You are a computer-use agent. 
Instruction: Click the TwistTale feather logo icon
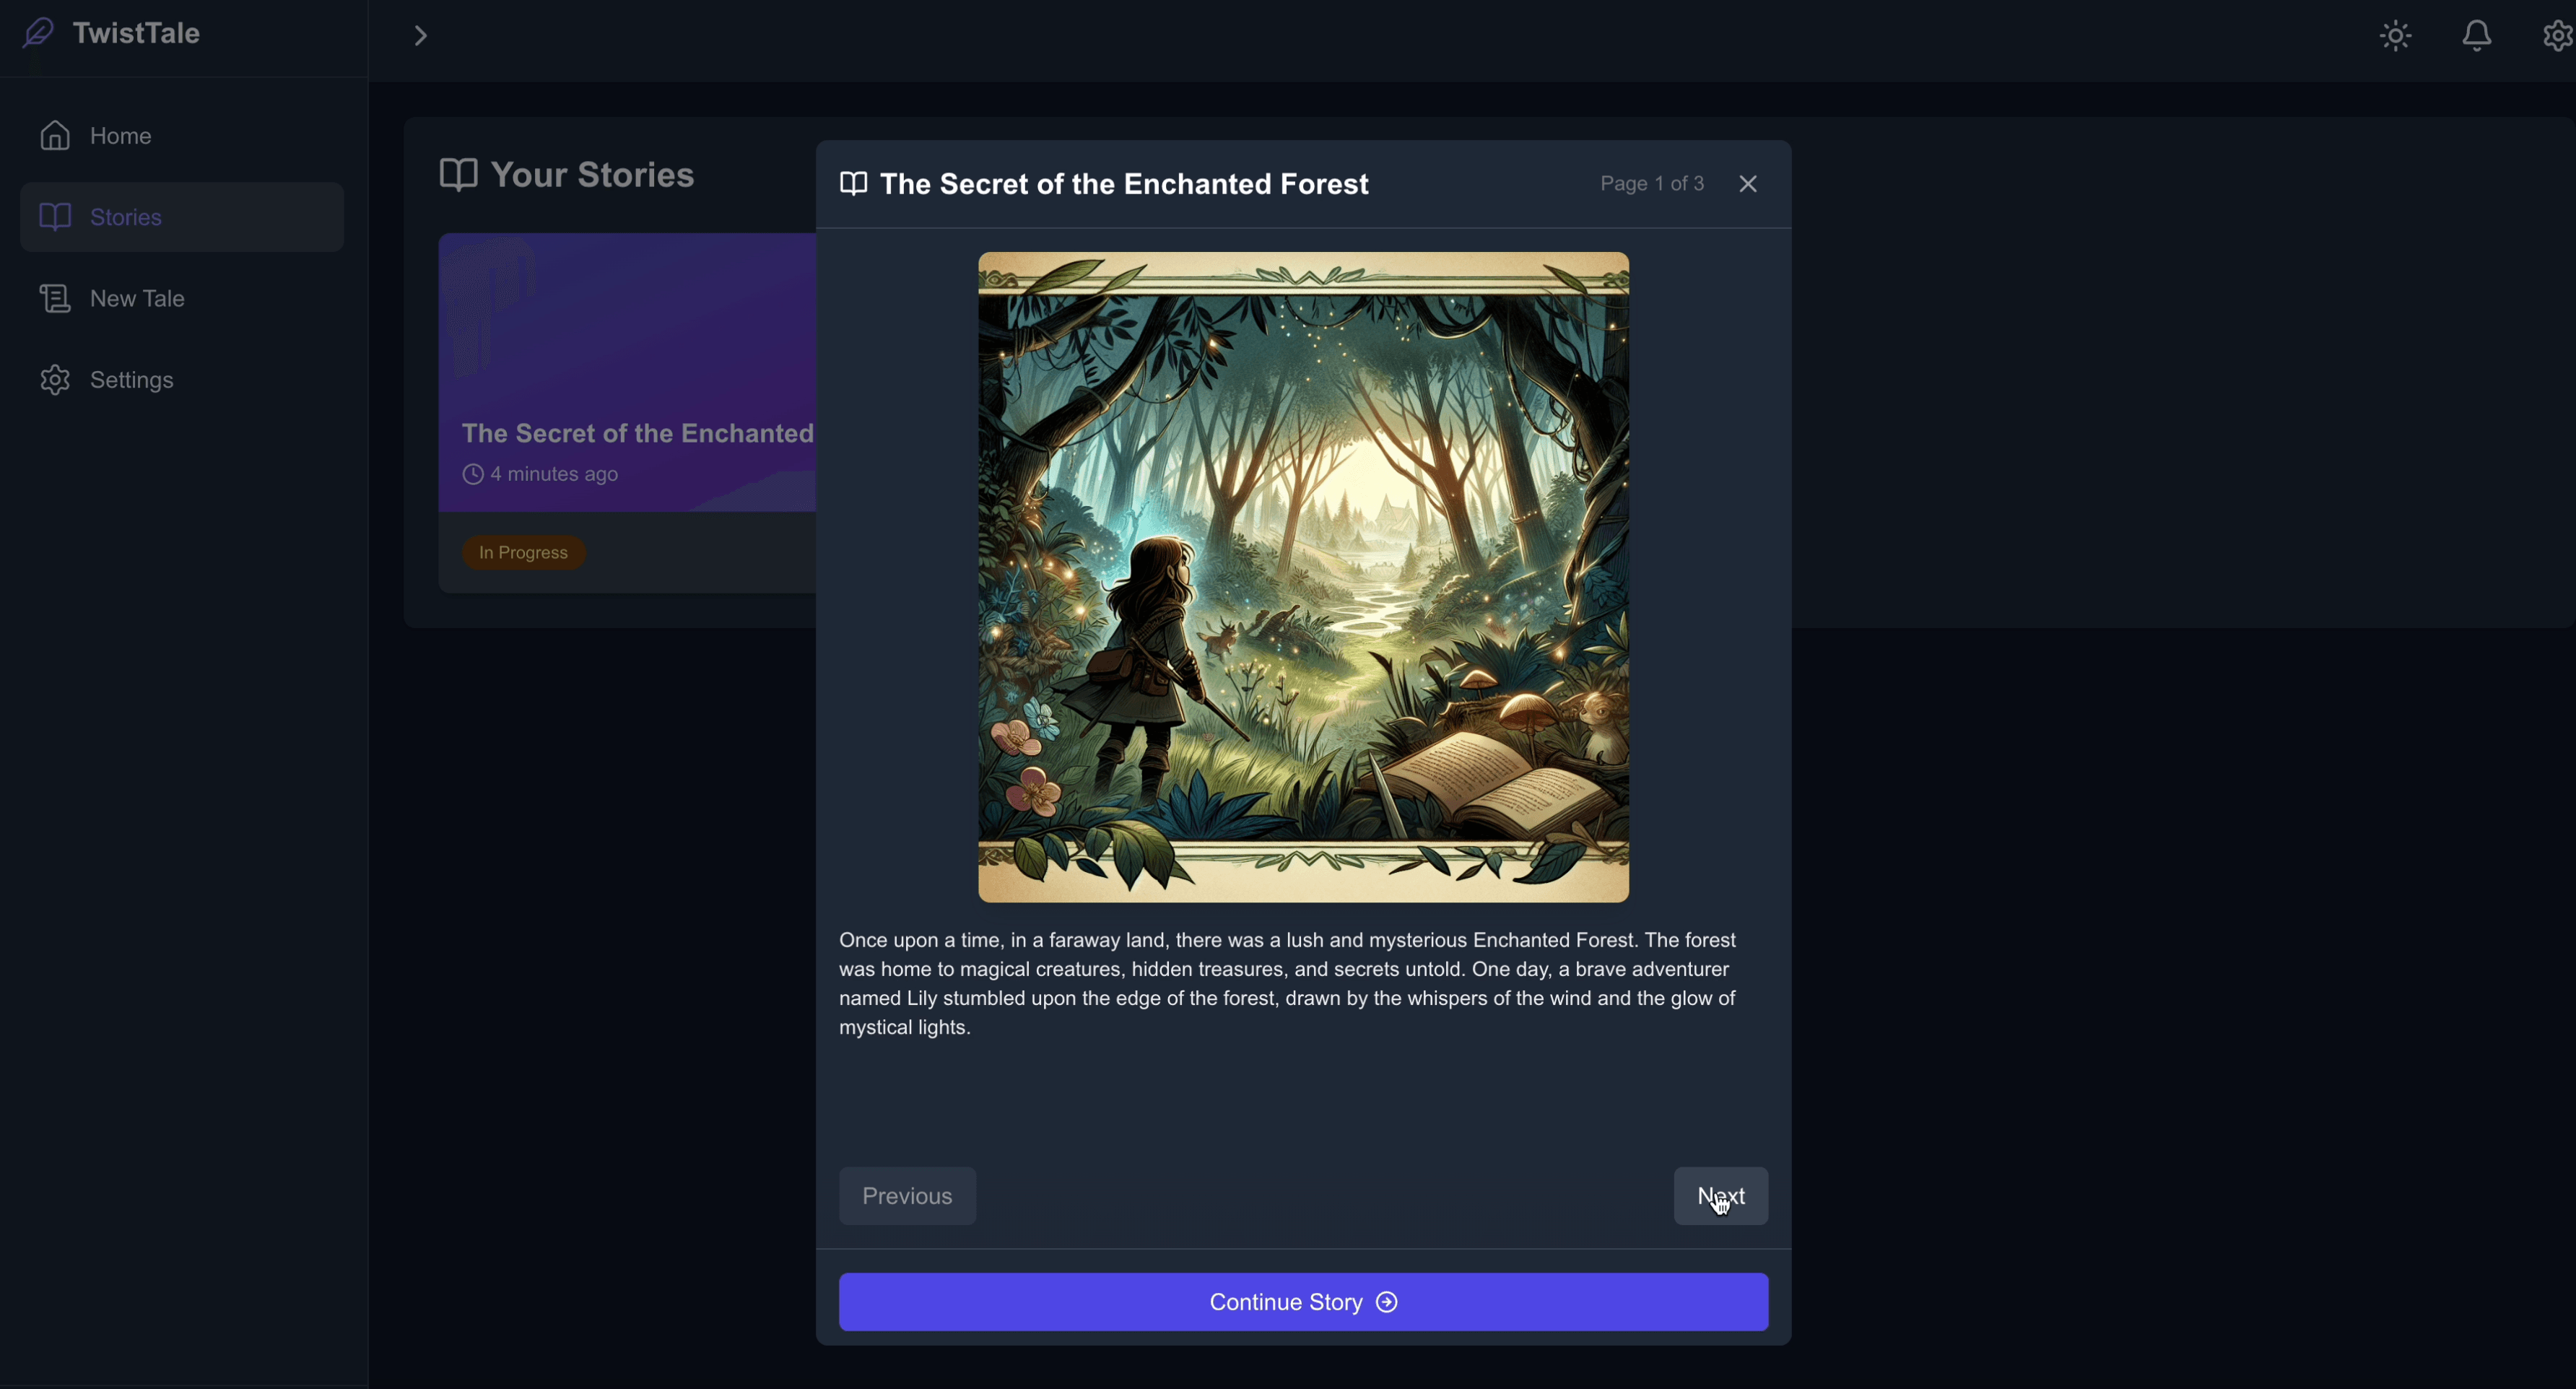pos(38,34)
